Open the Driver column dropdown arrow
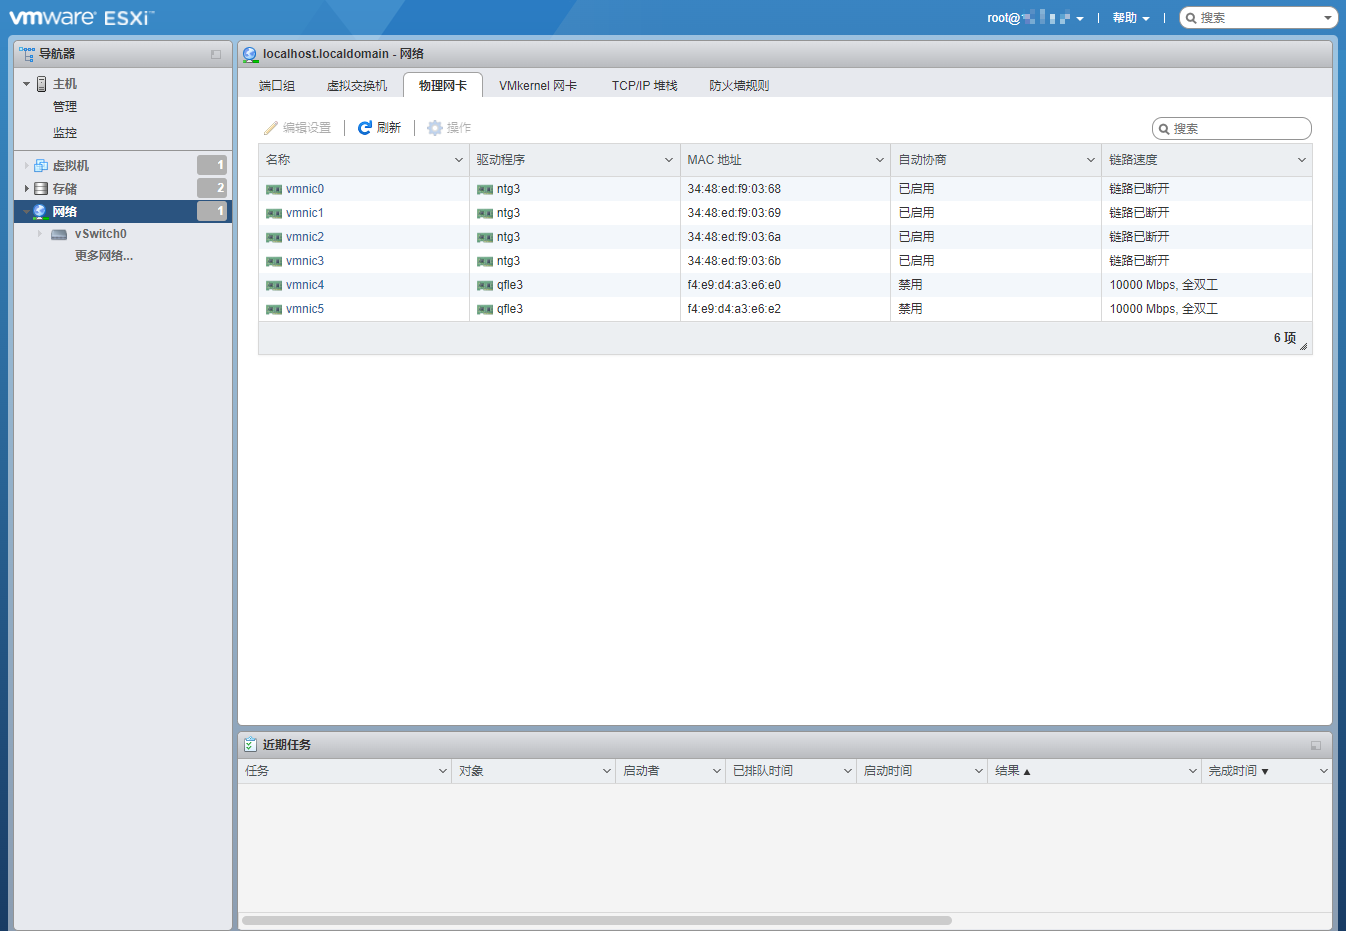Screen dimensions: 1346x931 tap(669, 160)
